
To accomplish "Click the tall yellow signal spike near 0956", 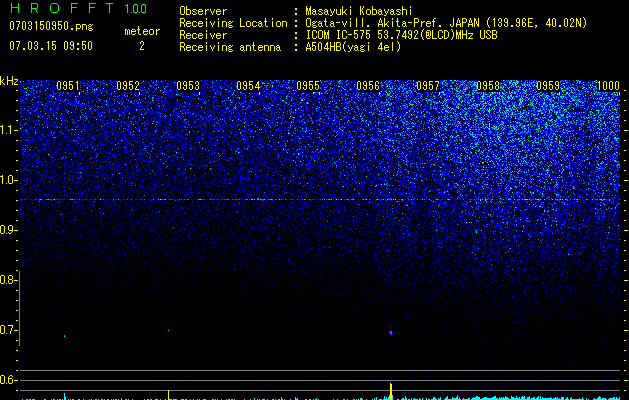I will [x=391, y=391].
